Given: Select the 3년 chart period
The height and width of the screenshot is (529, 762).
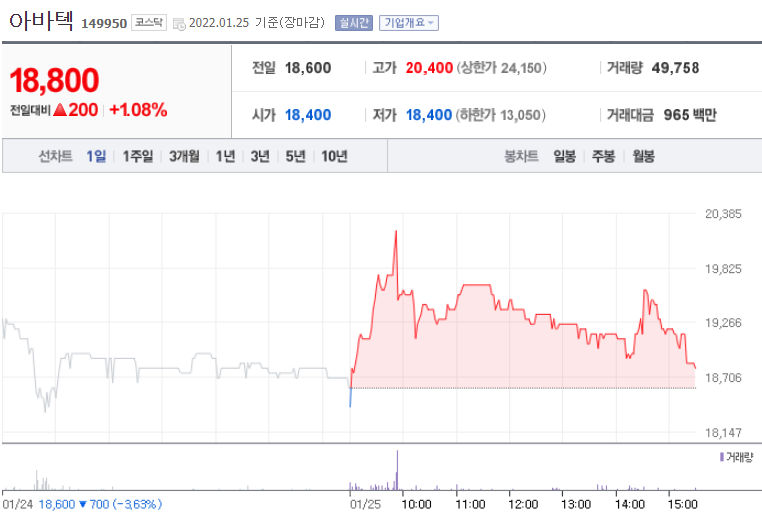Looking at the screenshot, I should click(260, 156).
